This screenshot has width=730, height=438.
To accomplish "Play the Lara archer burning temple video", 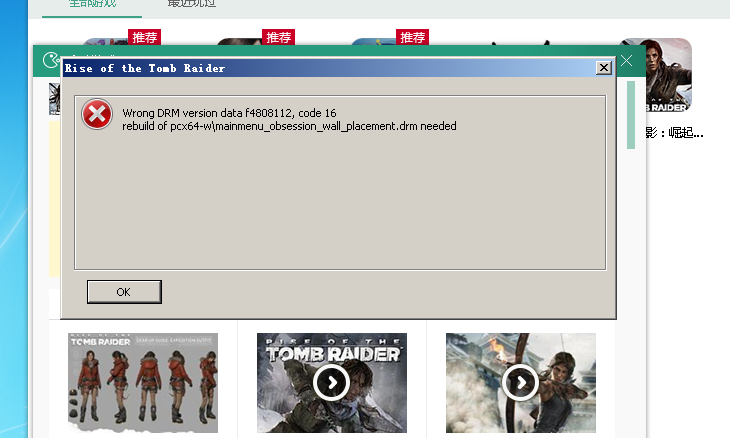I will 521,383.
